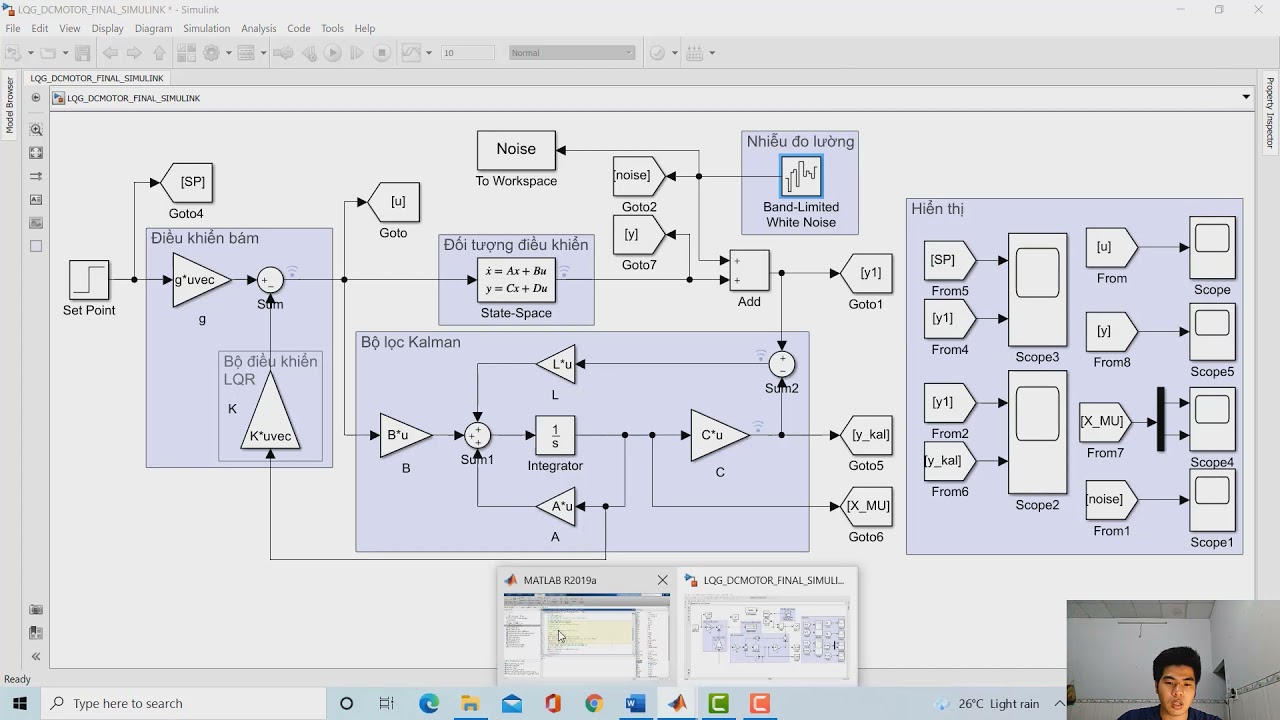Open the Display menu
Image resolution: width=1280 pixels, height=720 pixels.
(x=107, y=28)
